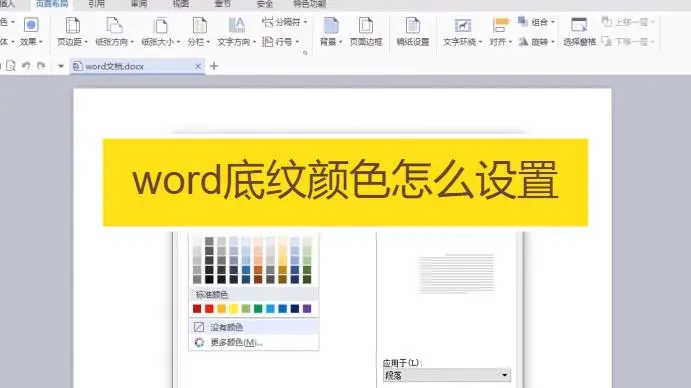Switch to the 特色功能 special features tab
Image resolution: width=691 pixels, height=388 pixels.
[x=310, y=4]
